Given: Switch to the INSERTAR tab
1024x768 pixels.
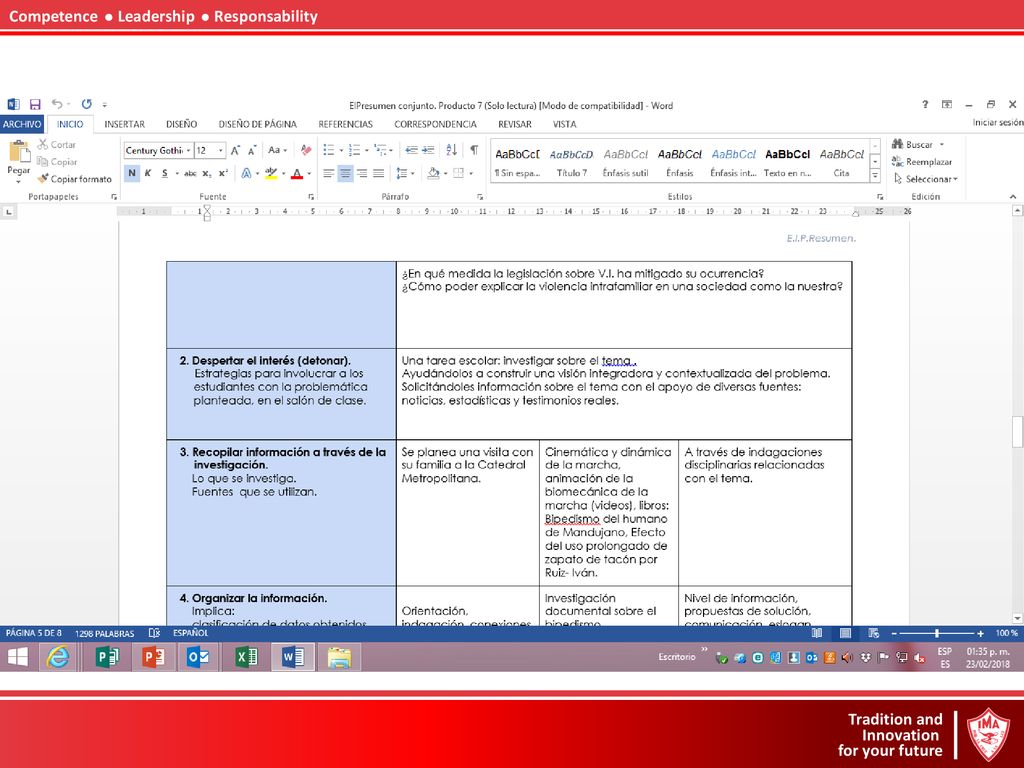Looking at the screenshot, I should click(124, 124).
